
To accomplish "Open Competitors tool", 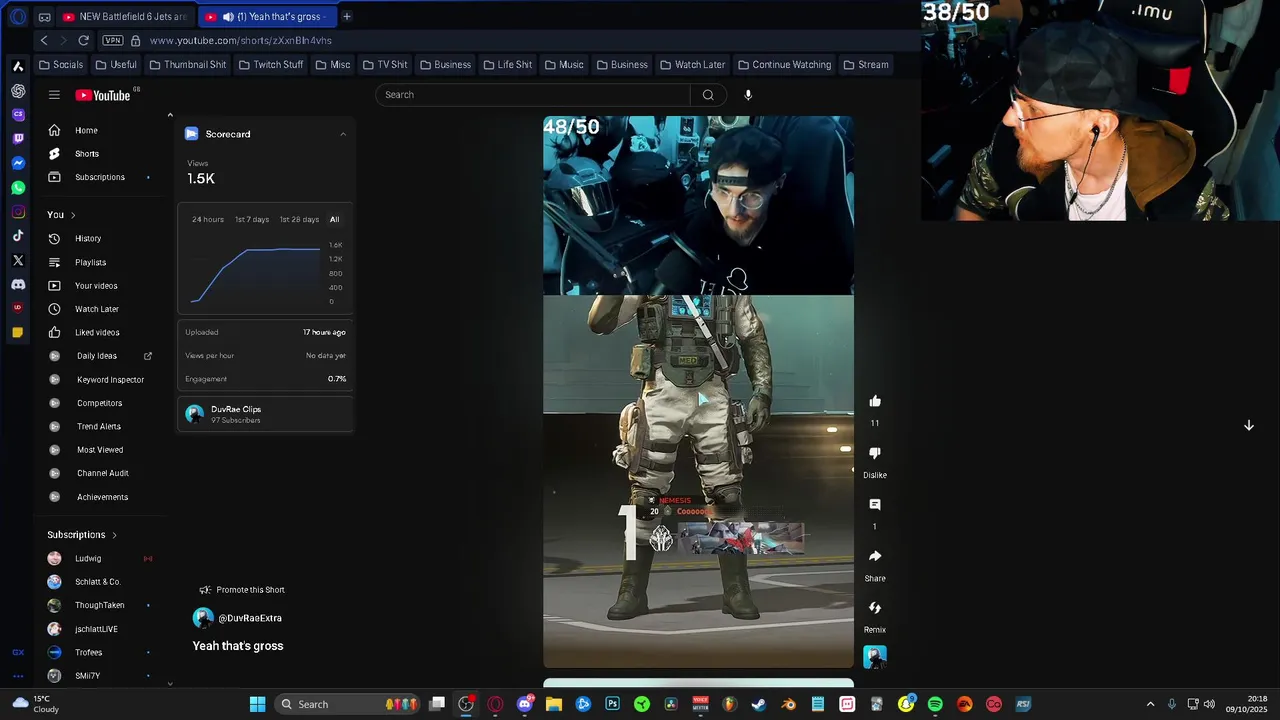I will coord(97,403).
